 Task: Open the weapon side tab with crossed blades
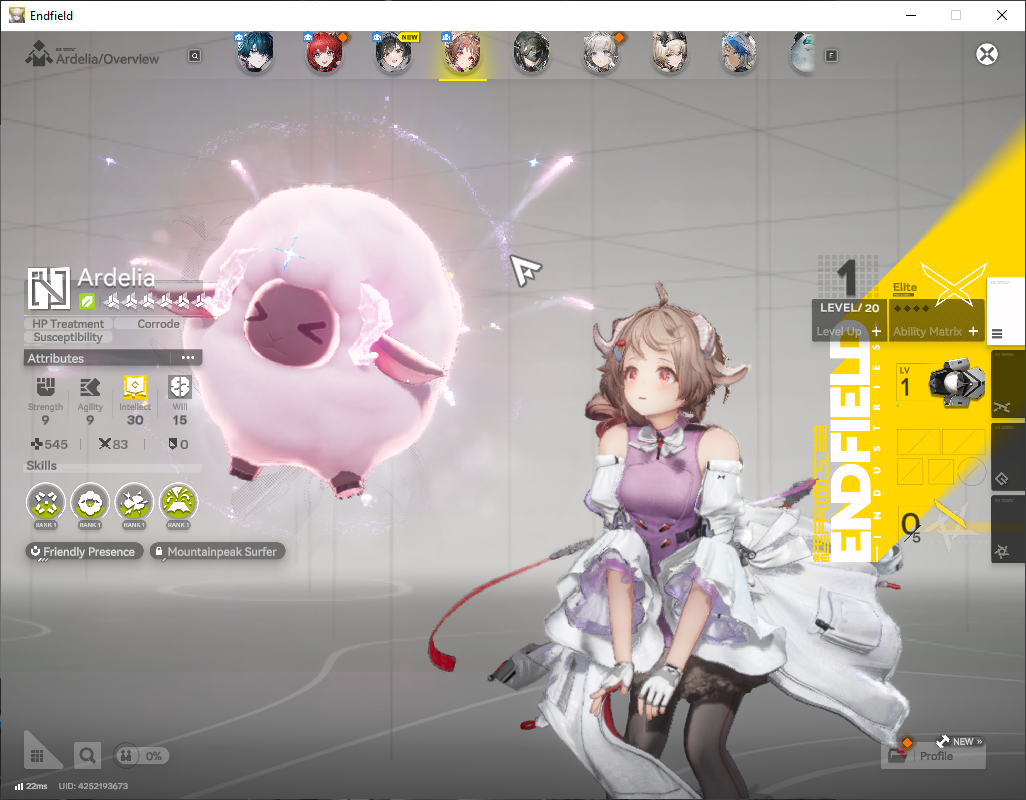[x=1006, y=386]
